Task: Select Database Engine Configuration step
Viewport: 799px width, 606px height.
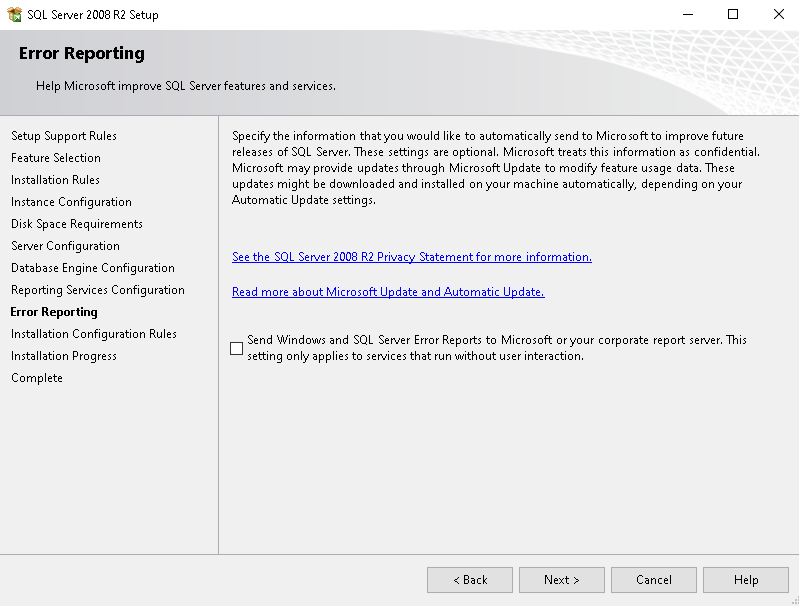Action: 93,268
